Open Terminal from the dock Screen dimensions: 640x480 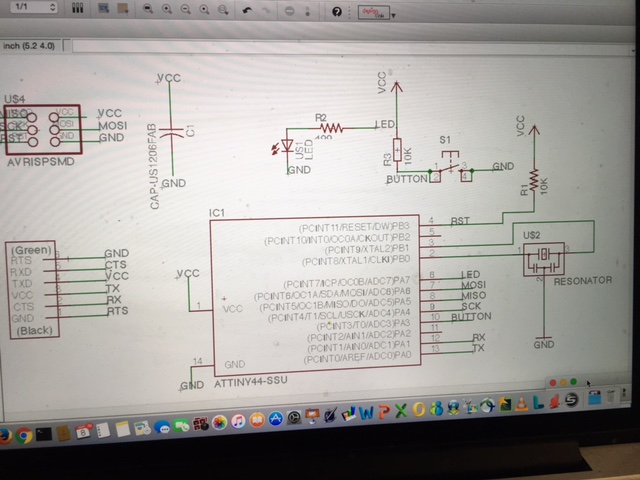[44, 434]
